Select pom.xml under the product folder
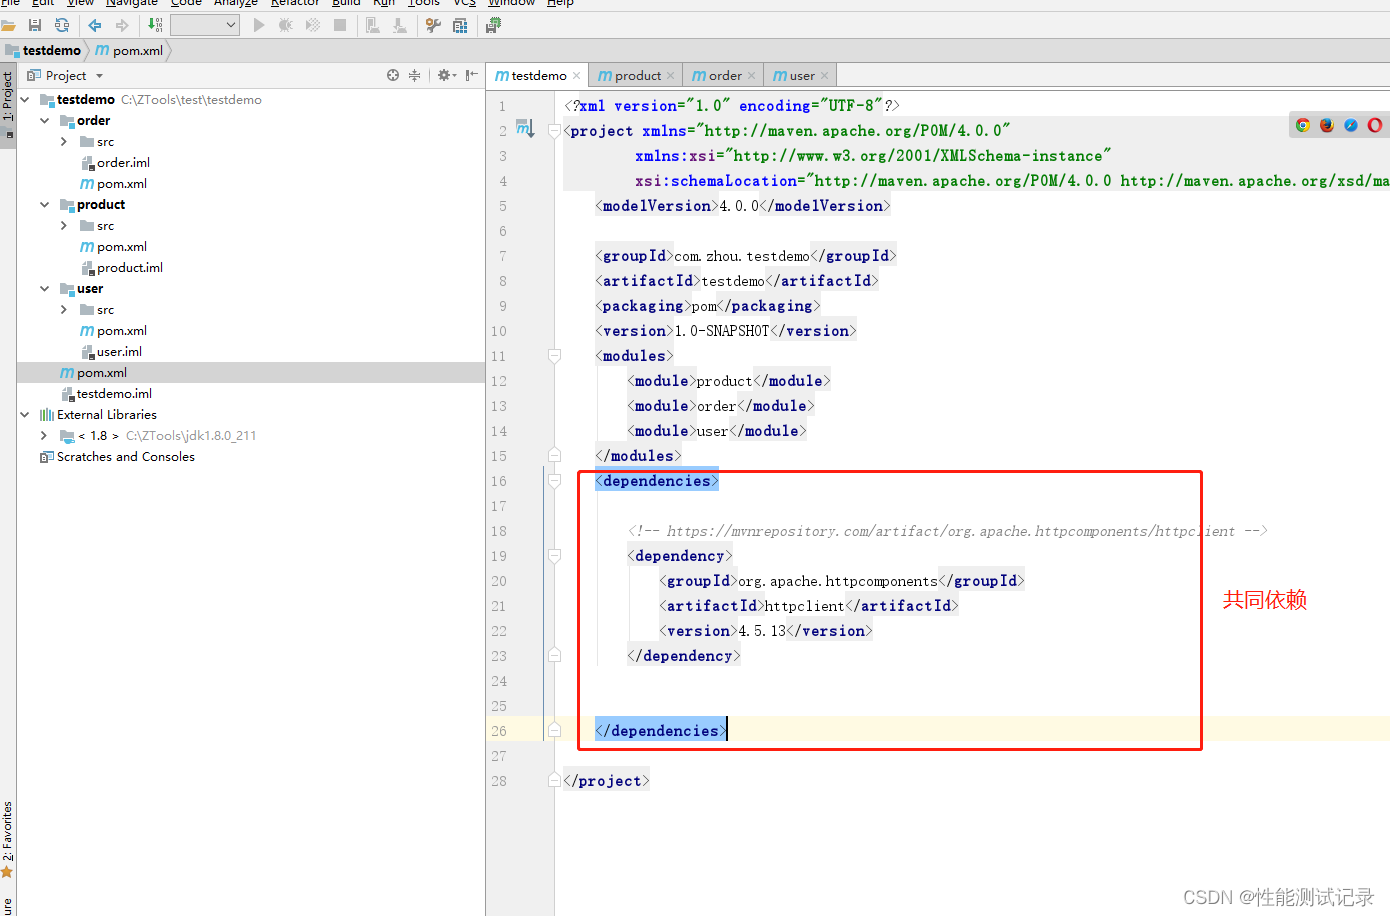1390x916 pixels. pyautogui.click(x=113, y=247)
